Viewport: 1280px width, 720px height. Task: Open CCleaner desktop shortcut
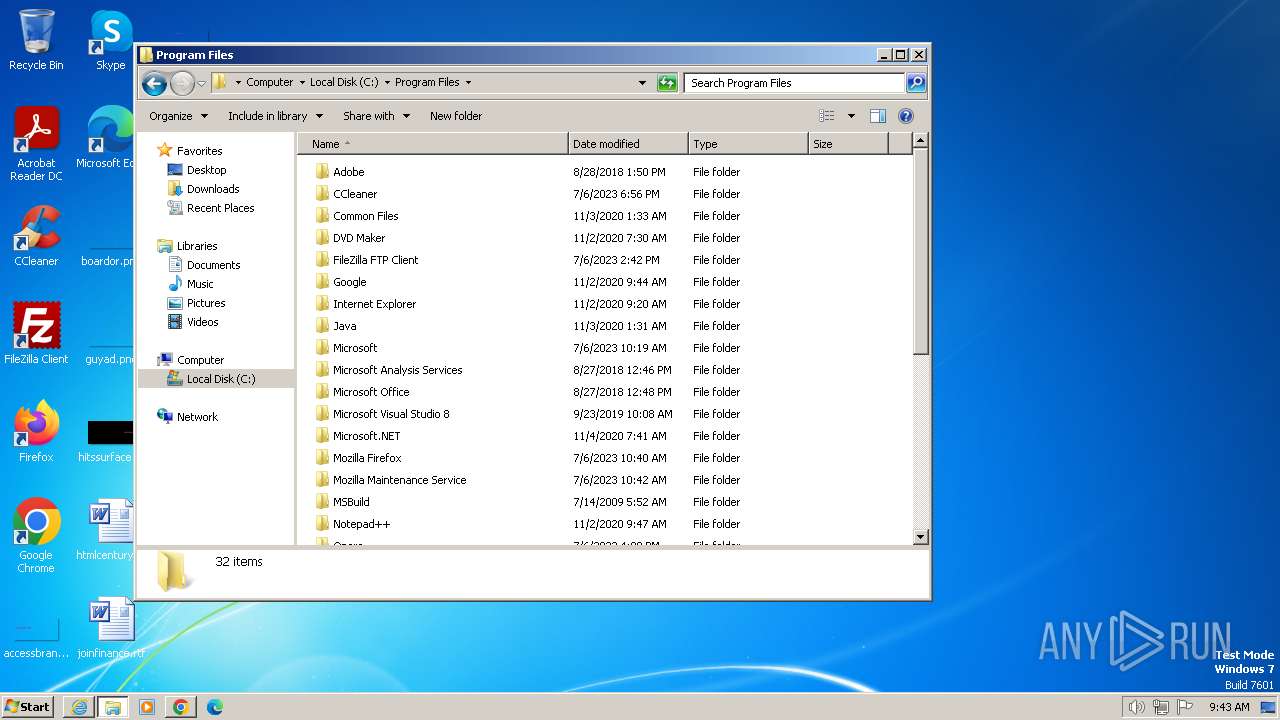point(36,236)
